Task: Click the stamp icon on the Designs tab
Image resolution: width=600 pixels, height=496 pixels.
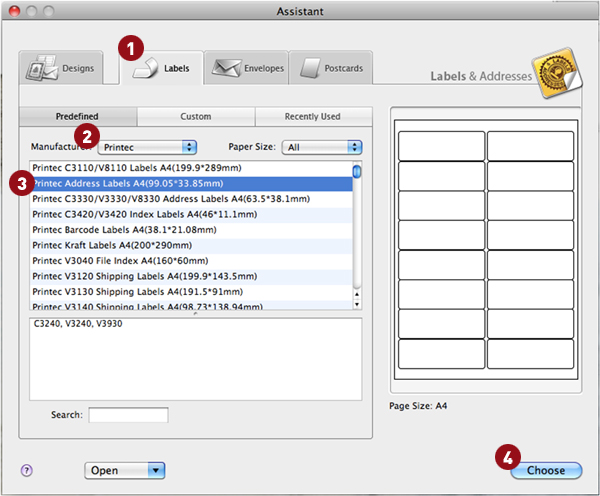Action: click(42, 68)
